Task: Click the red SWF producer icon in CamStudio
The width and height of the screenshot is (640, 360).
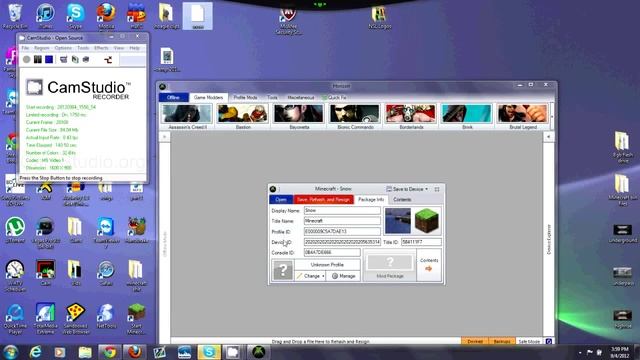Action: pos(108,60)
